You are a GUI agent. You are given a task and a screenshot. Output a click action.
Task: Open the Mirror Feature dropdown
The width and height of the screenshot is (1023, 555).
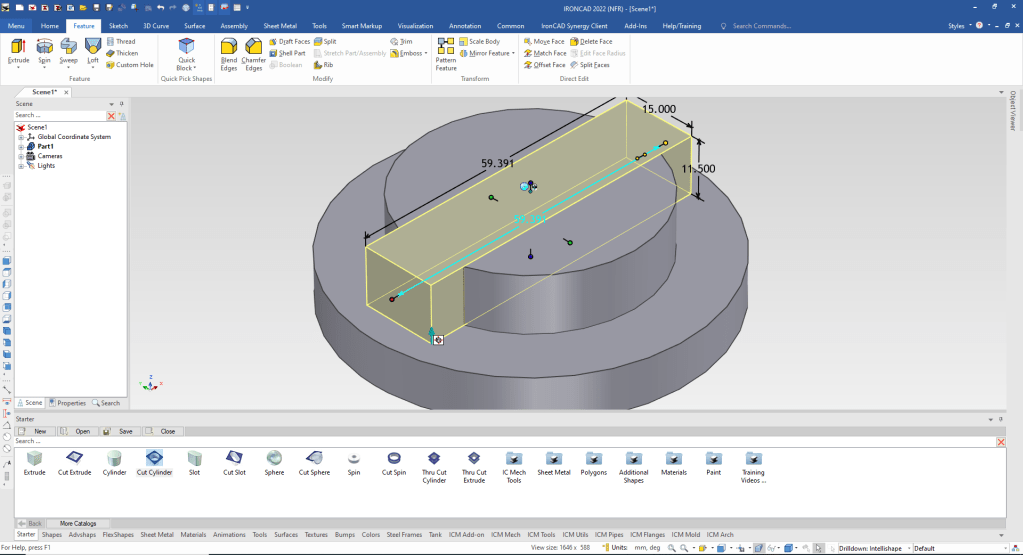coord(512,53)
